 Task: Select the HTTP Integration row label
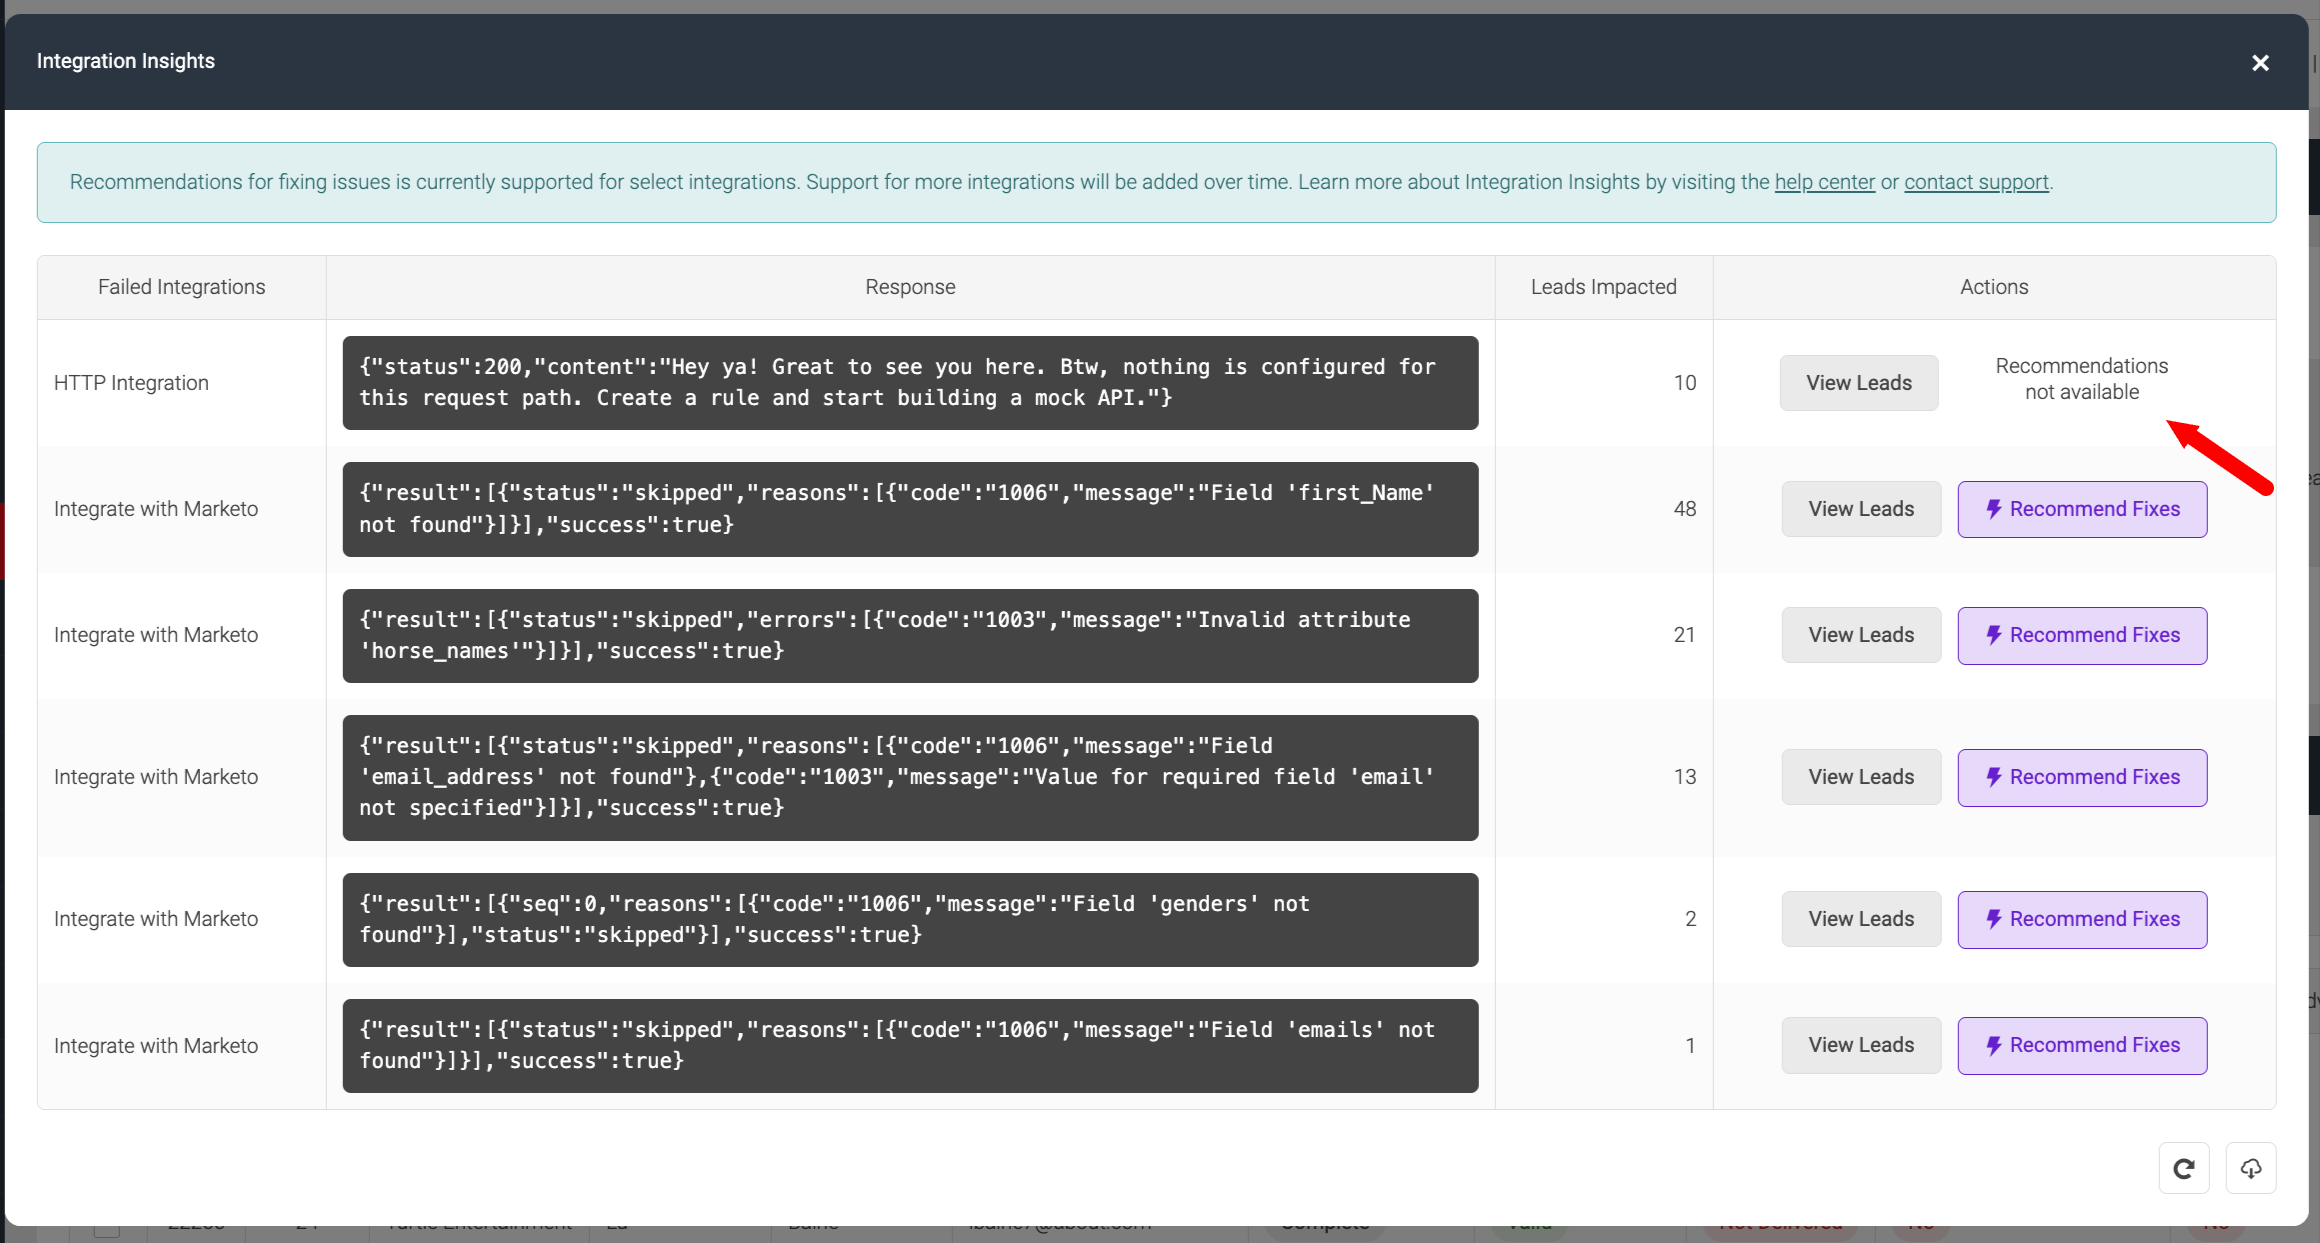point(131,383)
